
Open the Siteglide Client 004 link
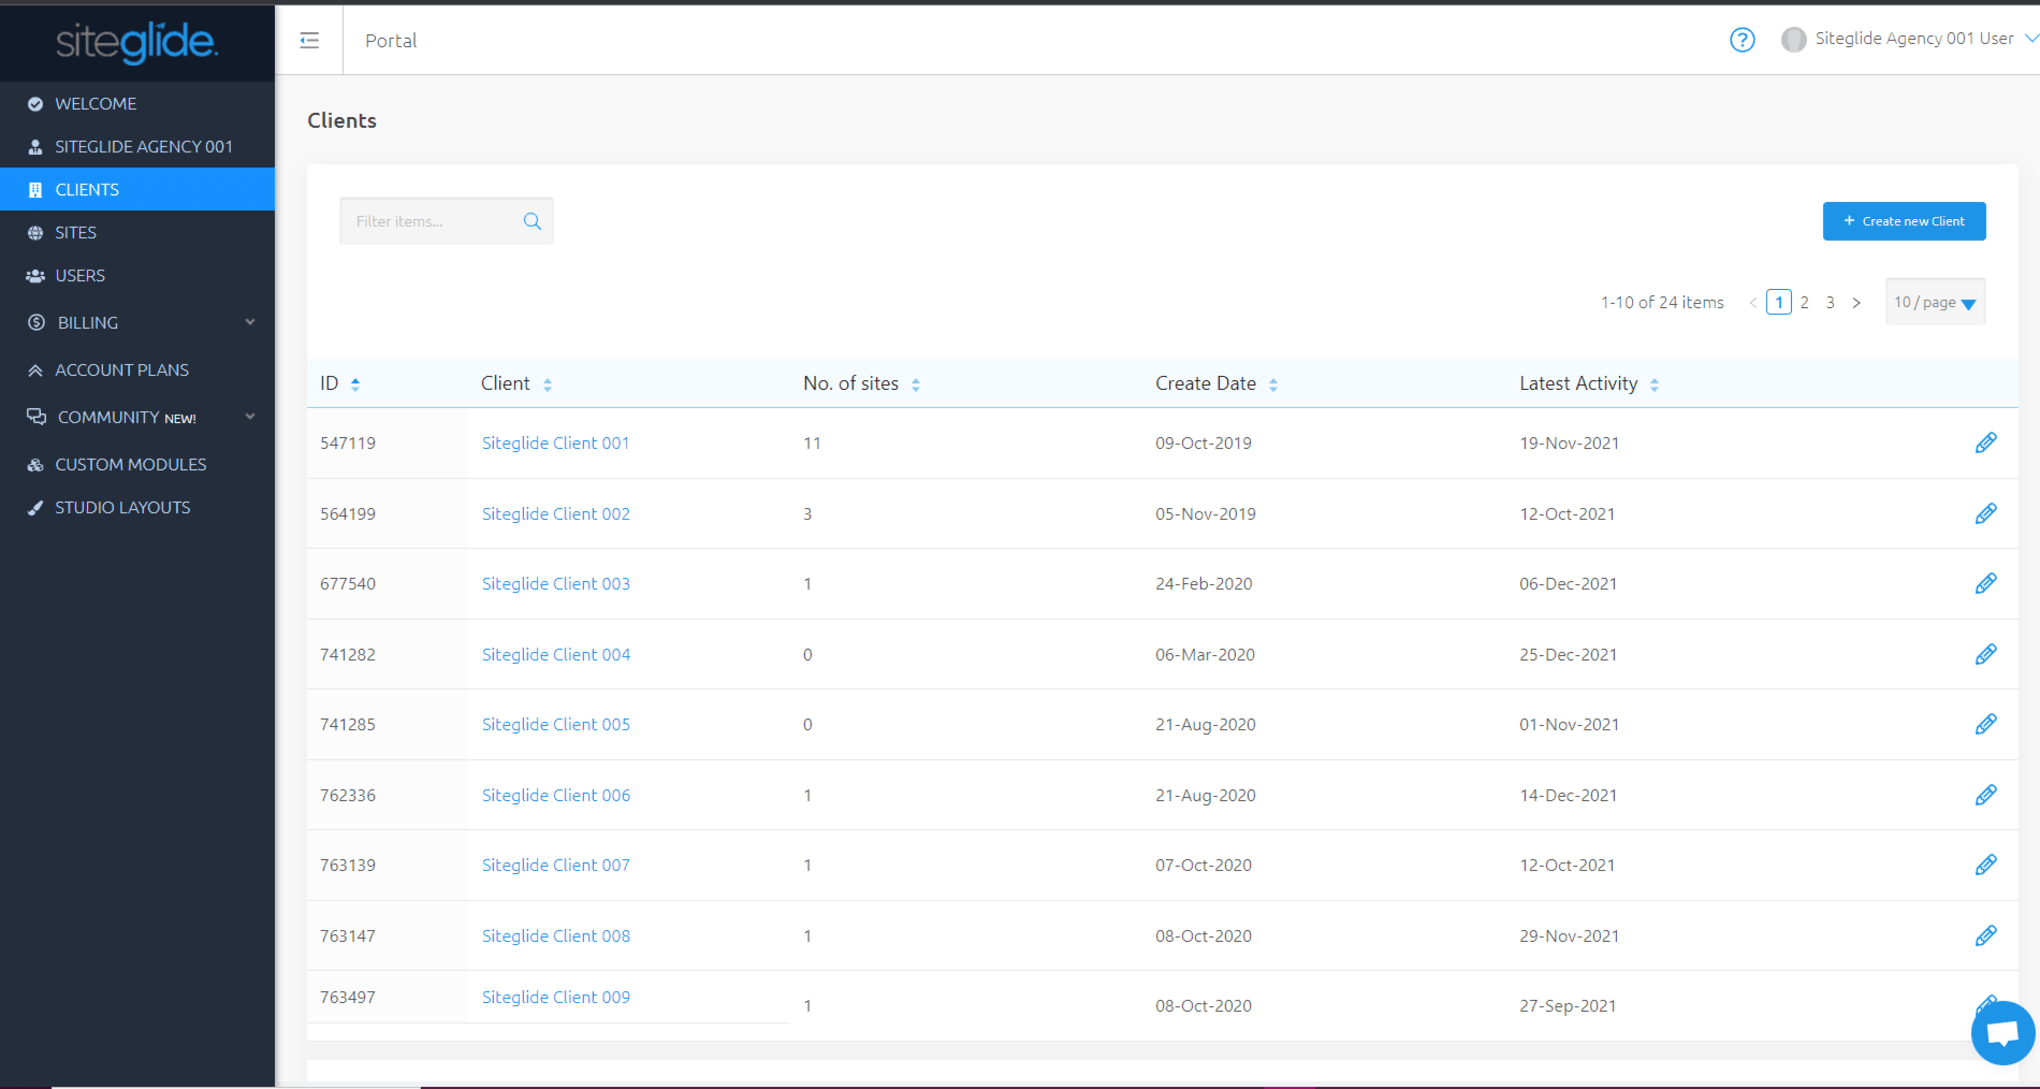(x=556, y=655)
